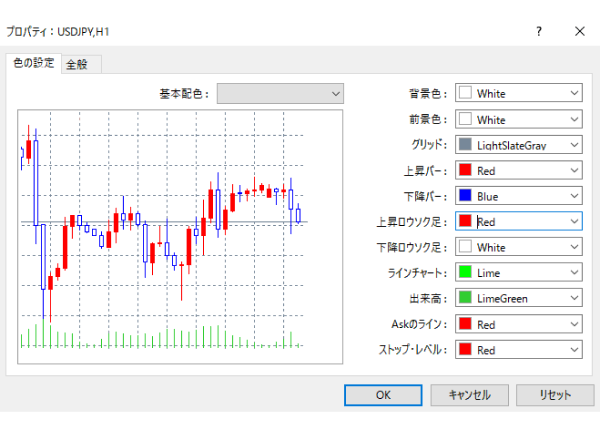Viewport: 600px width, 431px height.
Task: Click the red swatch for 上昇バー
Action: click(x=465, y=170)
